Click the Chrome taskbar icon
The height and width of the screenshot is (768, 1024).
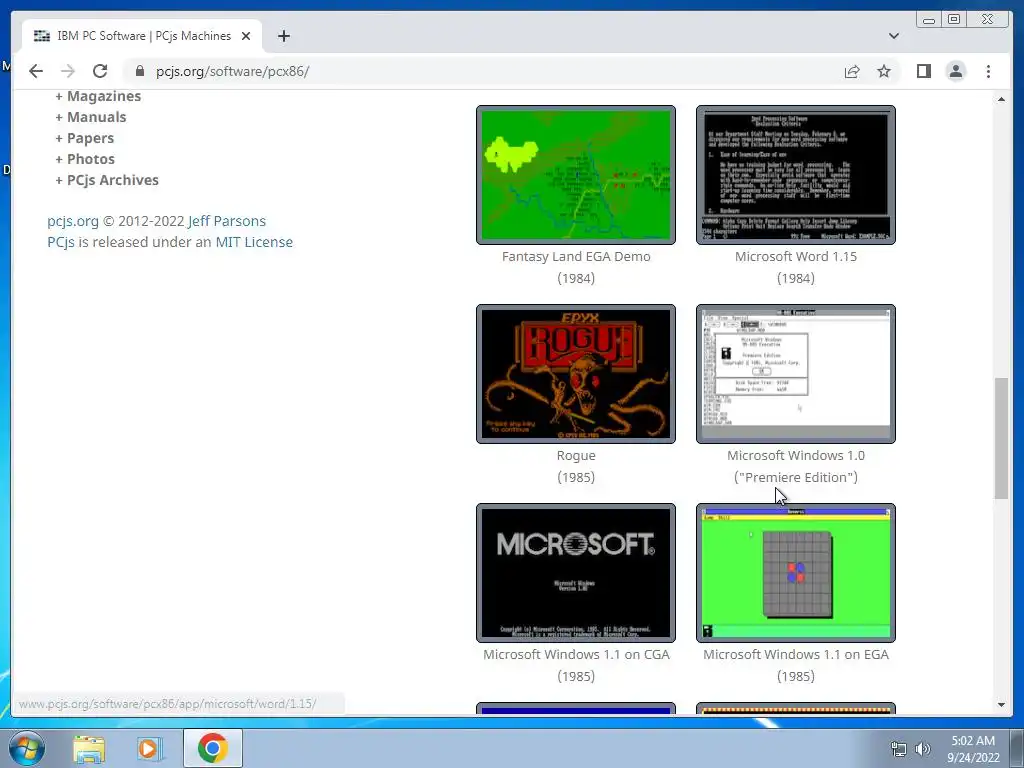tap(212, 748)
